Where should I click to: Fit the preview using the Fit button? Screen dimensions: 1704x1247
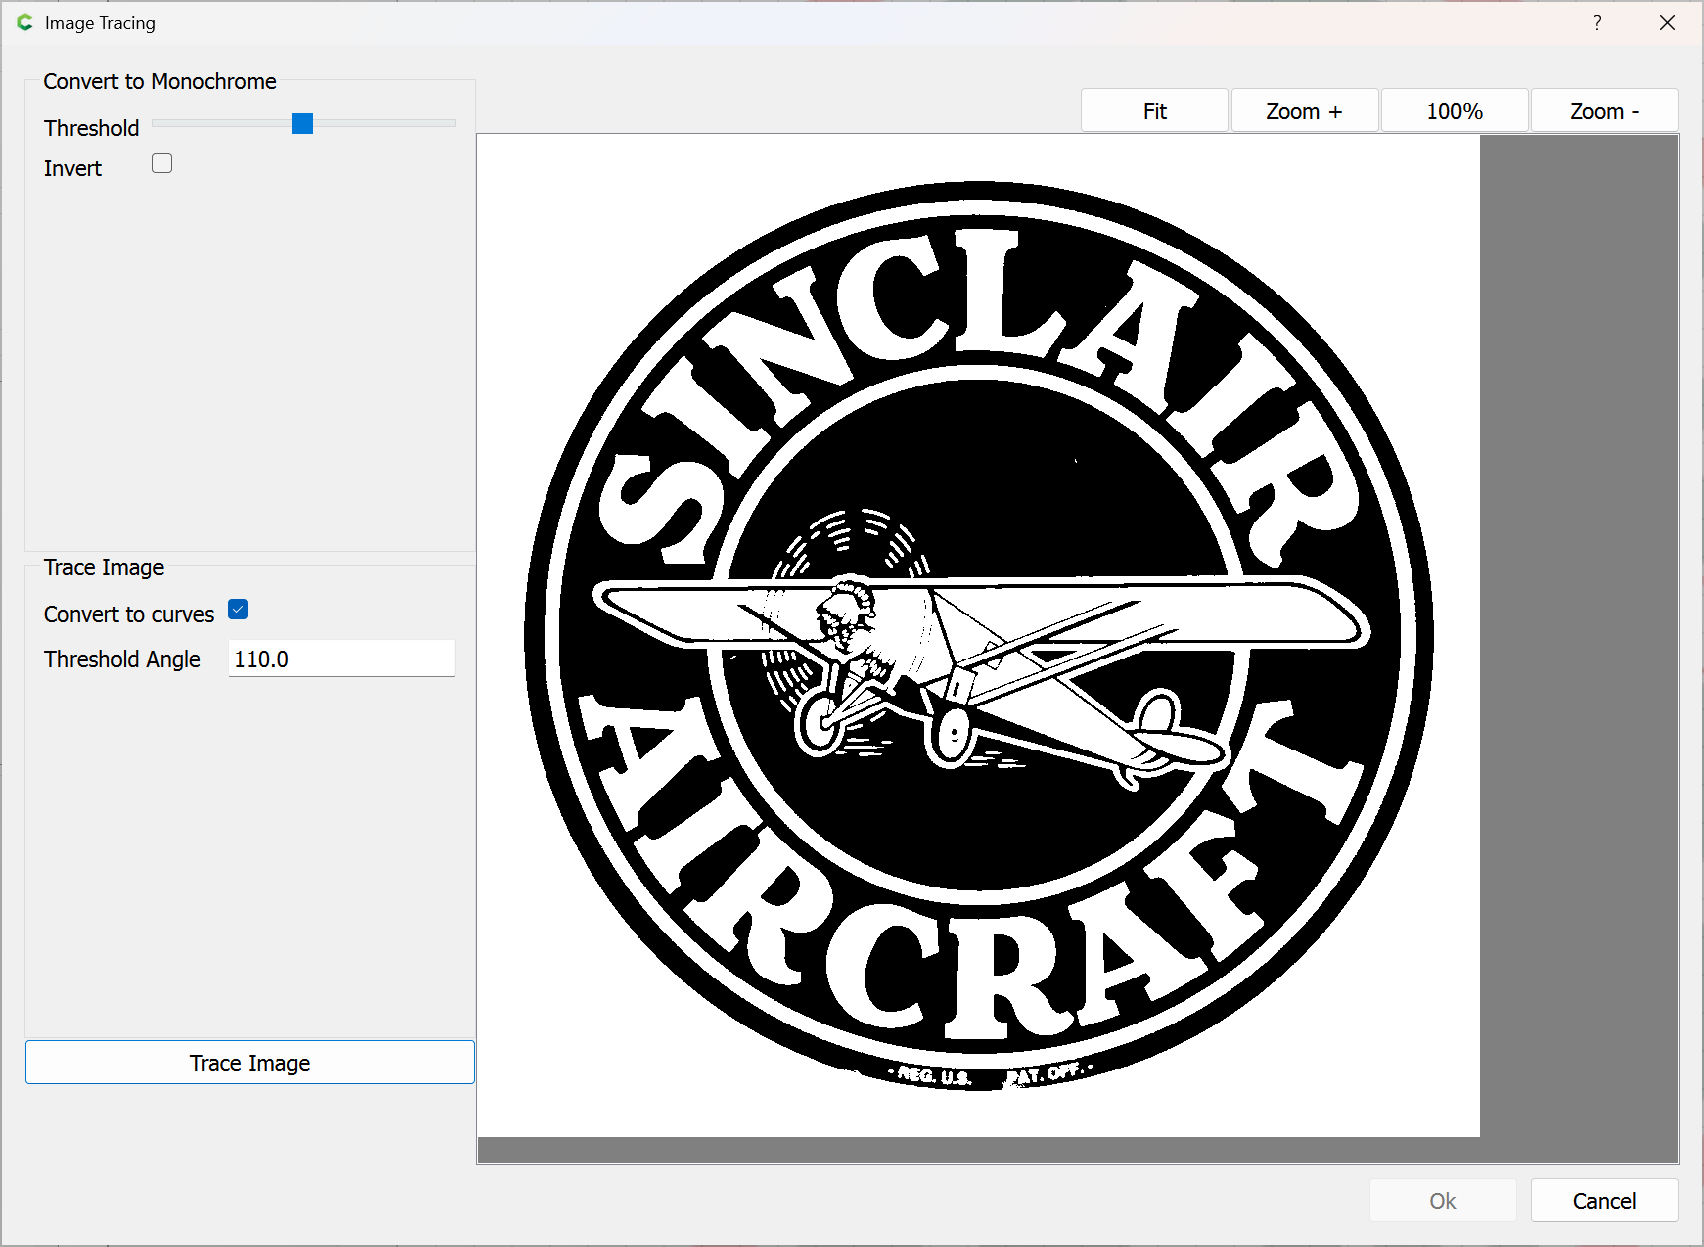tap(1155, 111)
